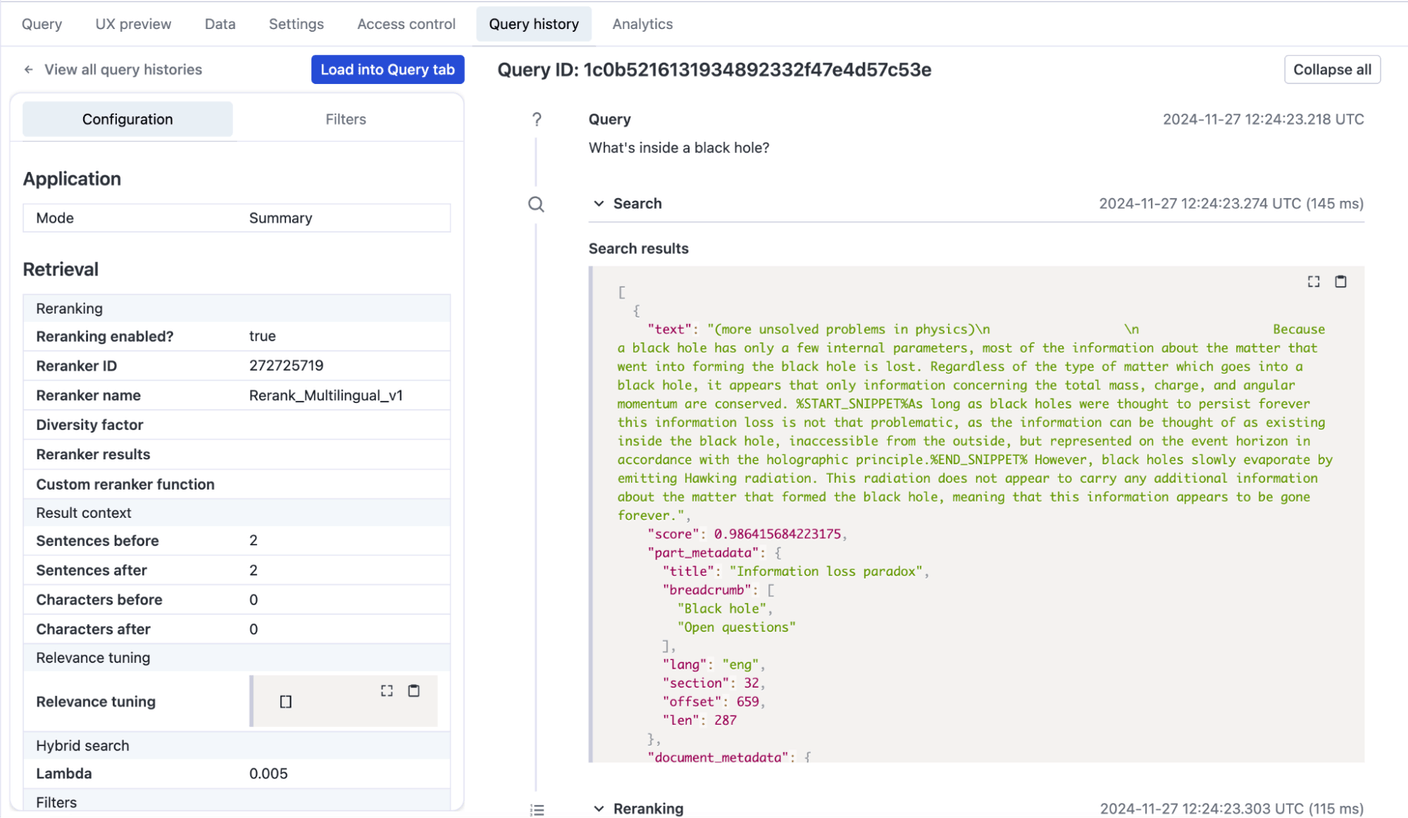1408x818 pixels.
Task: Collapse the Search section chevron
Action: pyautogui.click(x=599, y=204)
